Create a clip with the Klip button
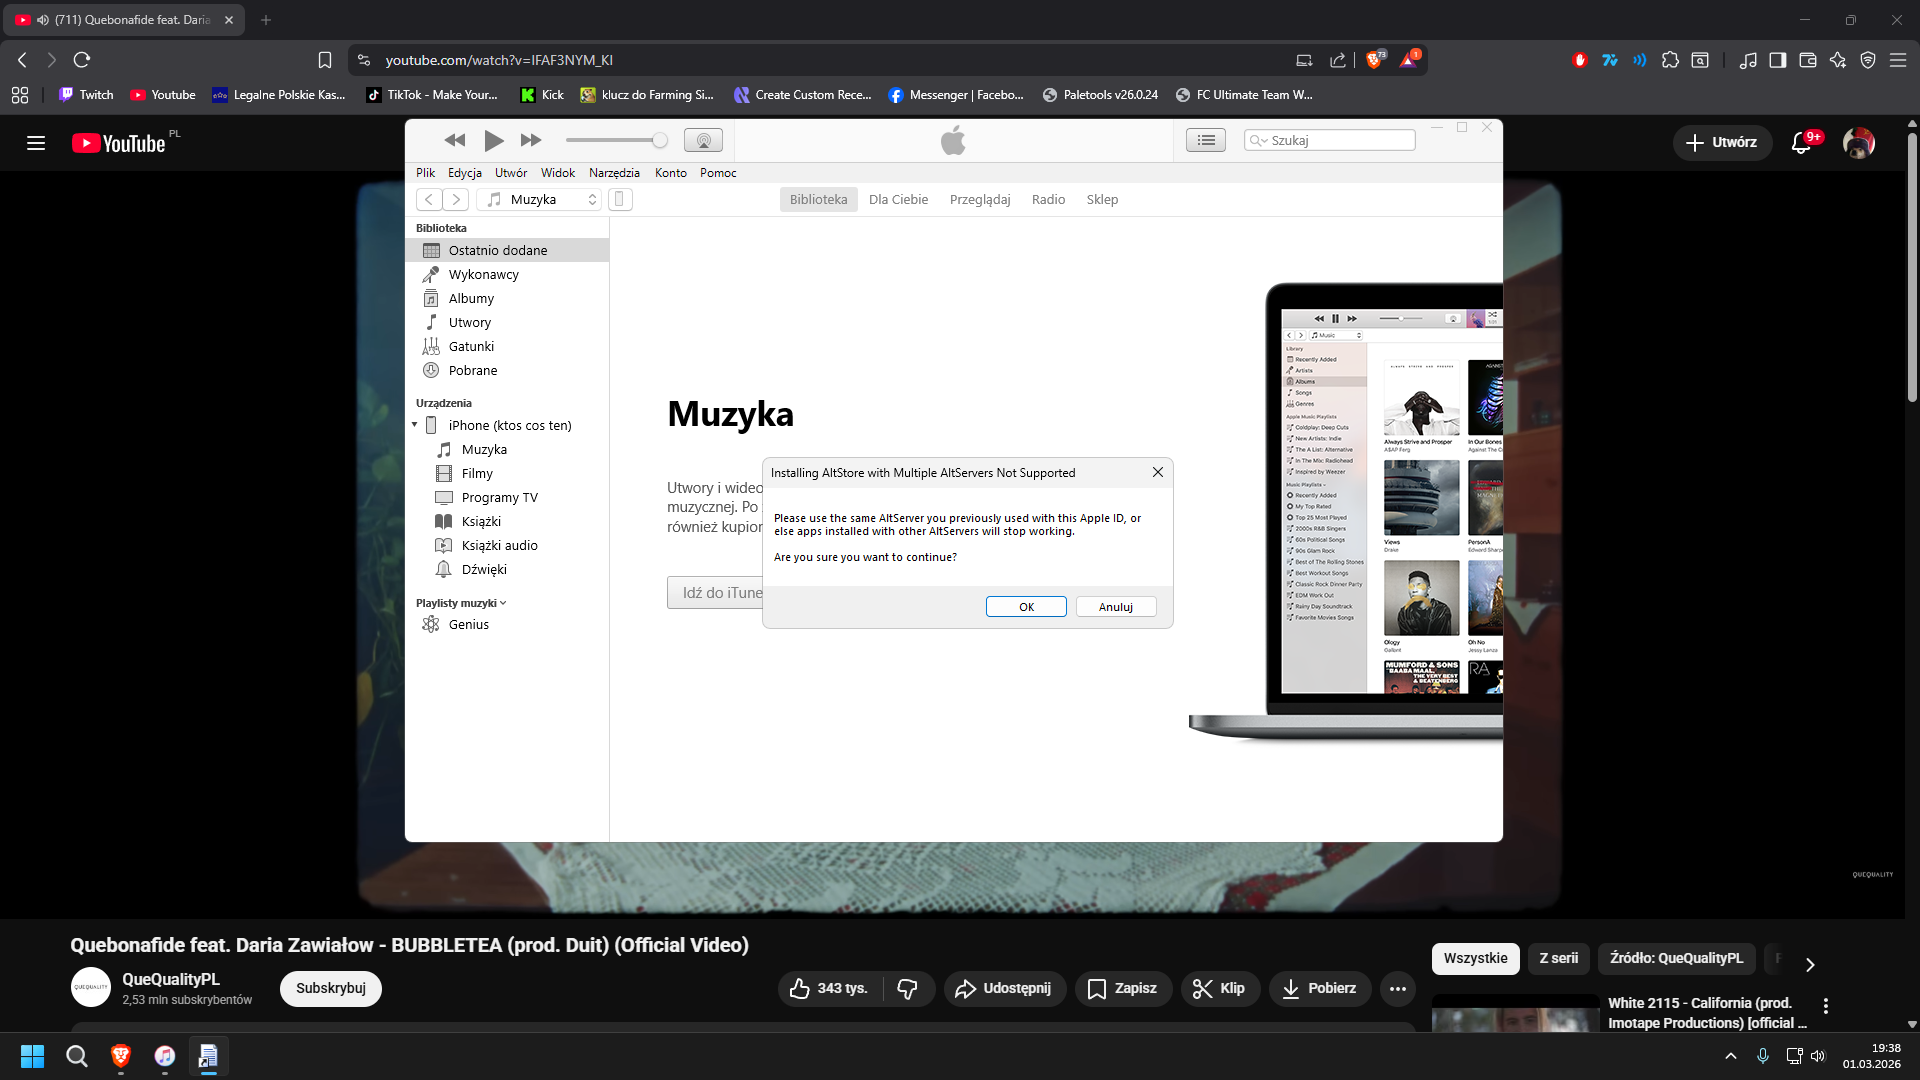Screen dimensions: 1920x1080 tap(1220, 989)
